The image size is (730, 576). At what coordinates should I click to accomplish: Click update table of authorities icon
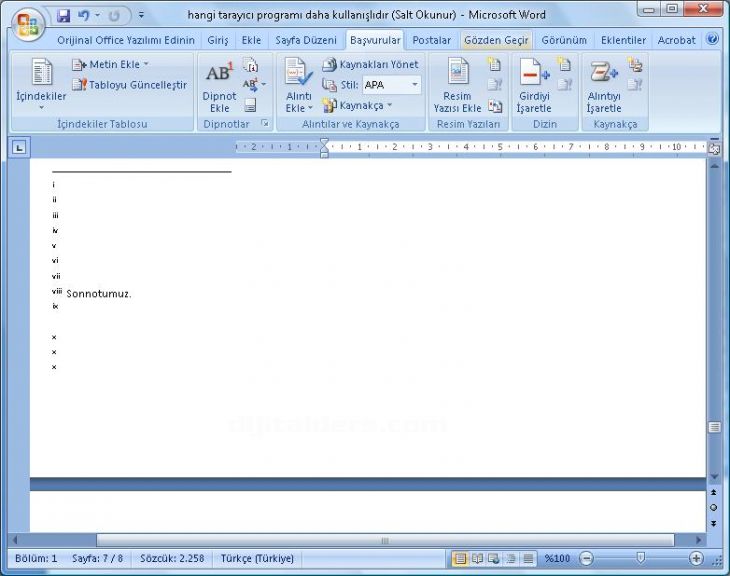[635, 85]
